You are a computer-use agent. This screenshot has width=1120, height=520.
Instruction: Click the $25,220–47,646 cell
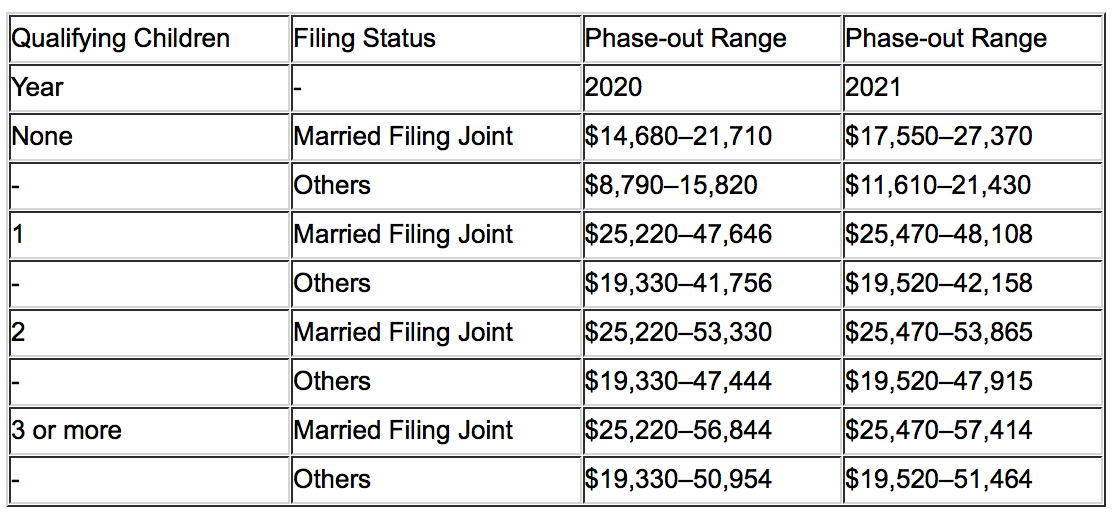711,234
